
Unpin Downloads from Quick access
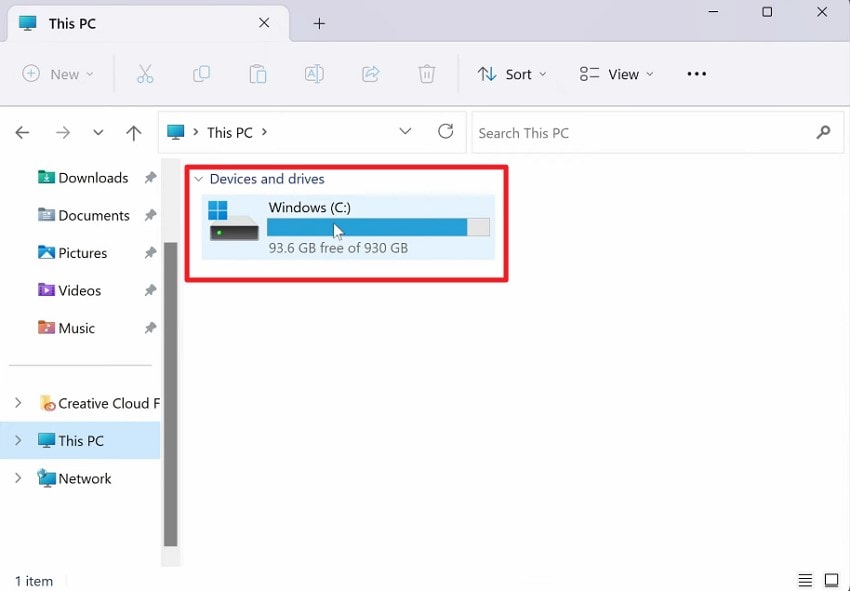pos(150,177)
